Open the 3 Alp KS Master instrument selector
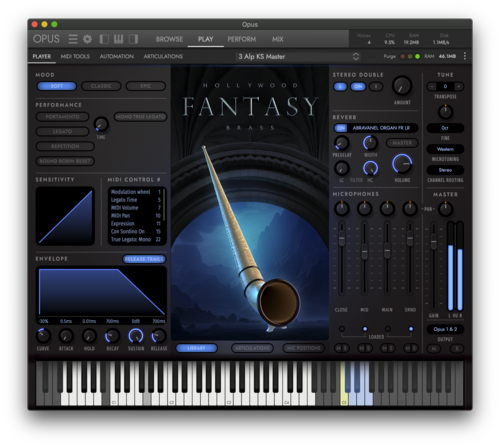The width and height of the screenshot is (500, 447). click(297, 57)
